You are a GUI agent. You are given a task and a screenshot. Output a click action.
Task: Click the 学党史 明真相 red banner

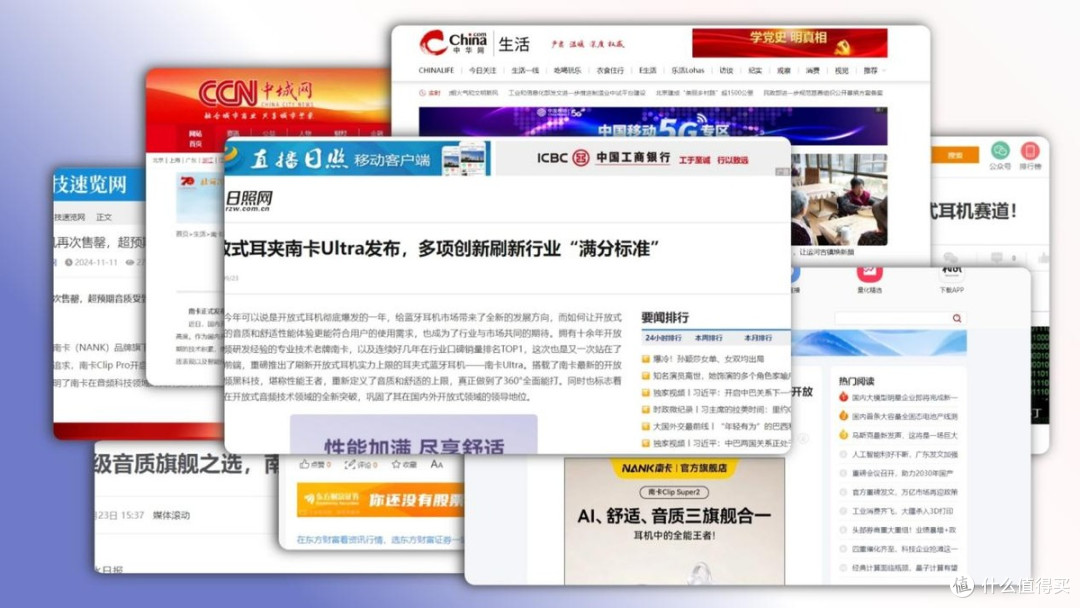[x=789, y=43]
